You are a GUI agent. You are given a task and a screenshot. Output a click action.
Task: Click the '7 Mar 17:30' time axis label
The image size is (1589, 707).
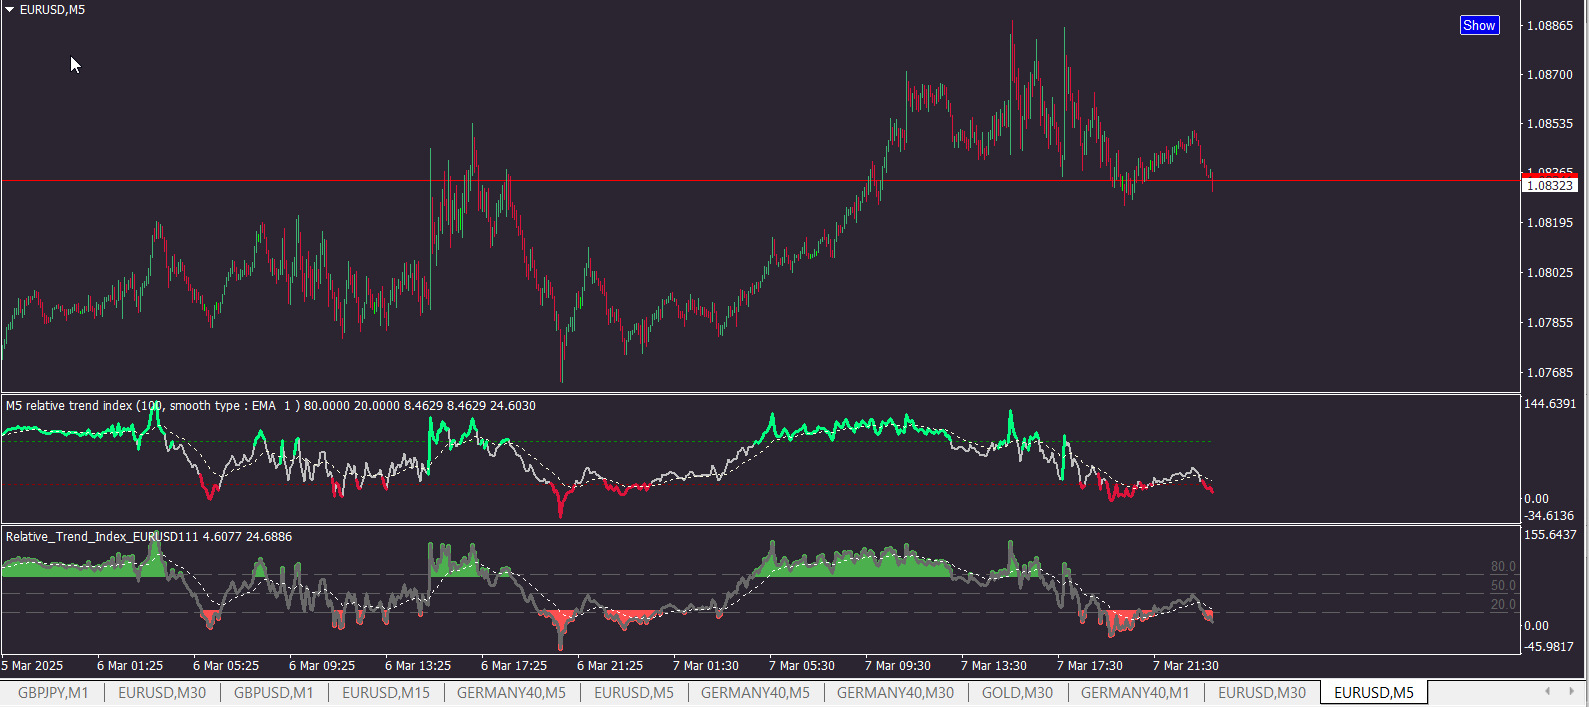[x=1090, y=666]
